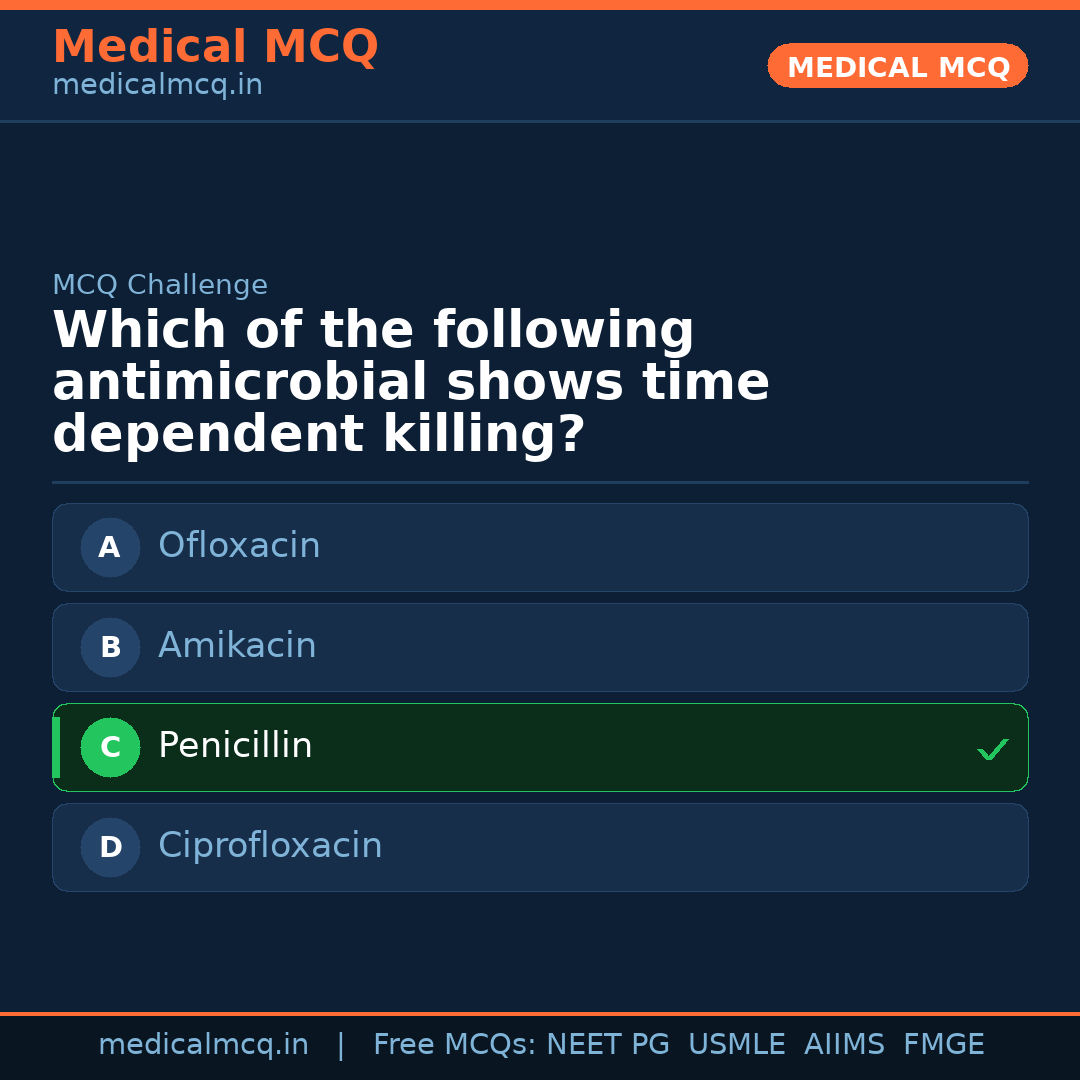This screenshot has width=1080, height=1080.
Task: Click the FMGE footer label
Action: [x=943, y=1045]
